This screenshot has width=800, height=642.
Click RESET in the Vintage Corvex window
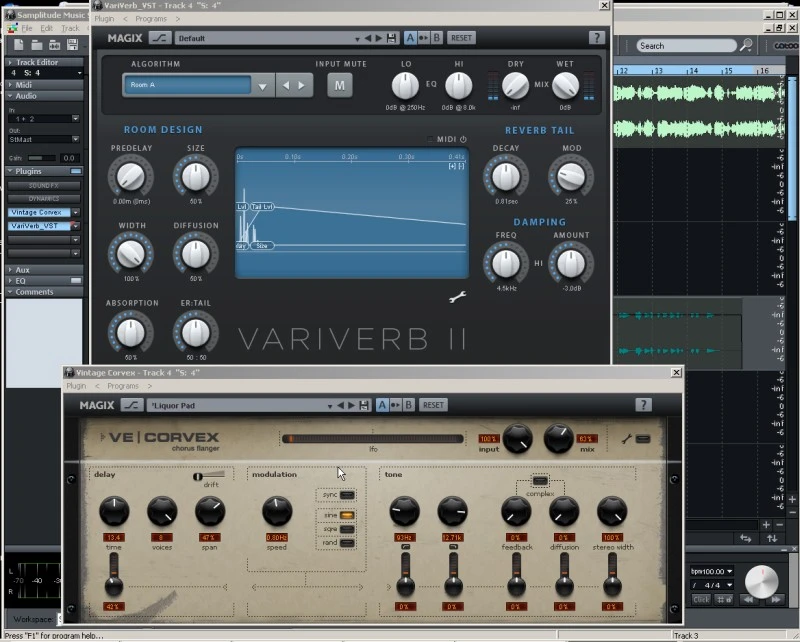point(433,405)
